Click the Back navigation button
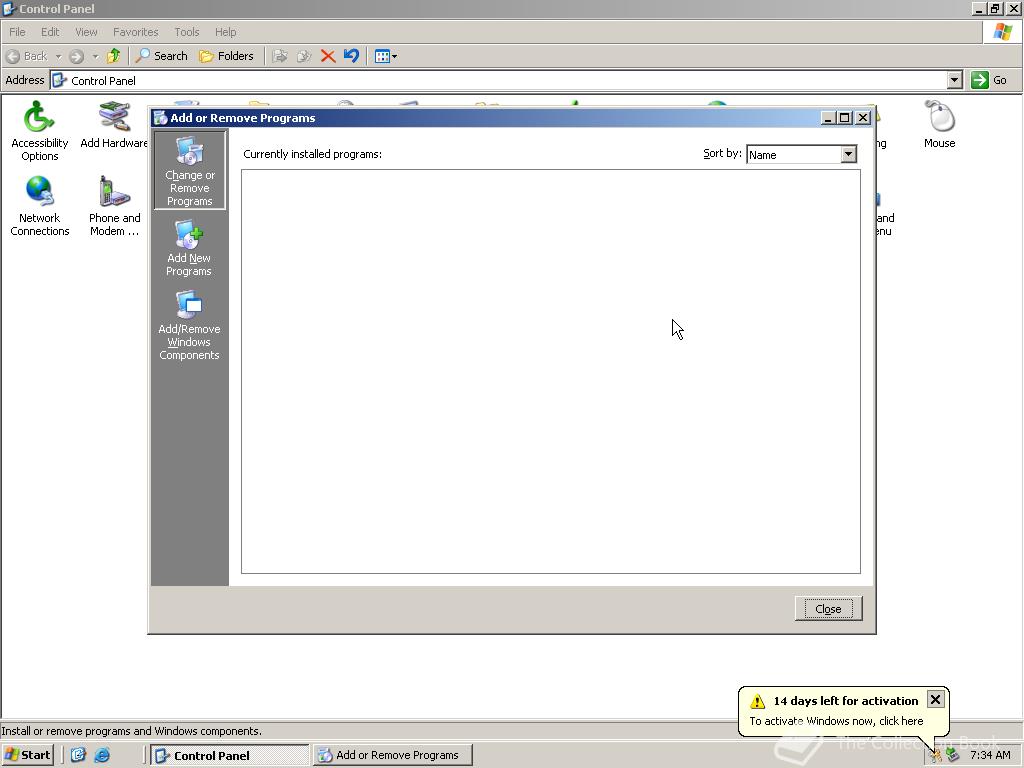This screenshot has height=768, width=1024. click(27, 56)
